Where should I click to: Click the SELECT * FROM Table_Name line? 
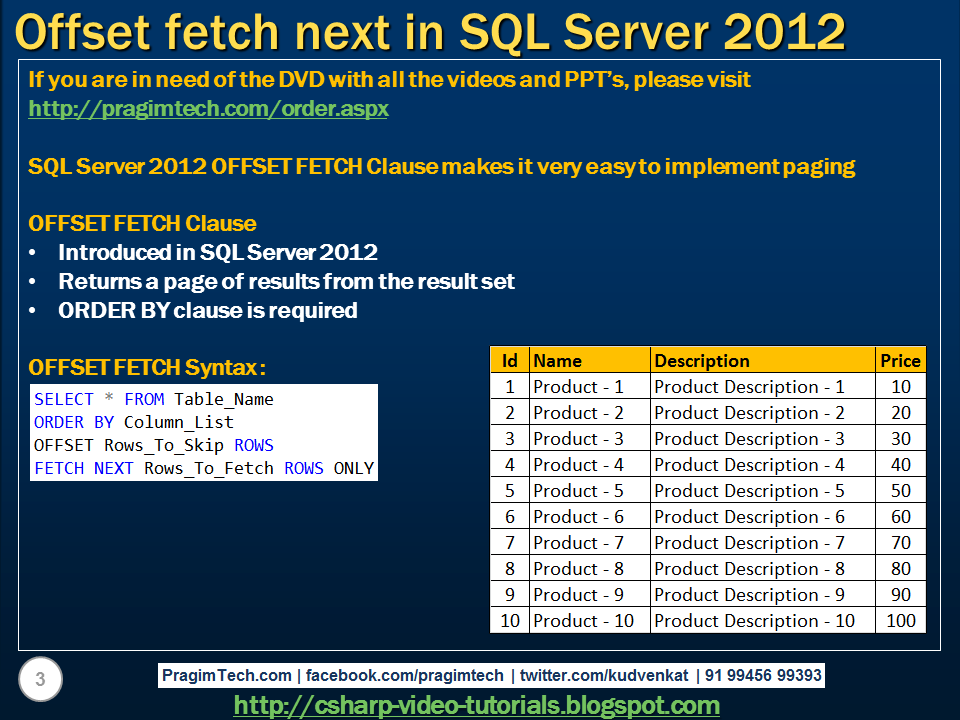pyautogui.click(x=155, y=398)
